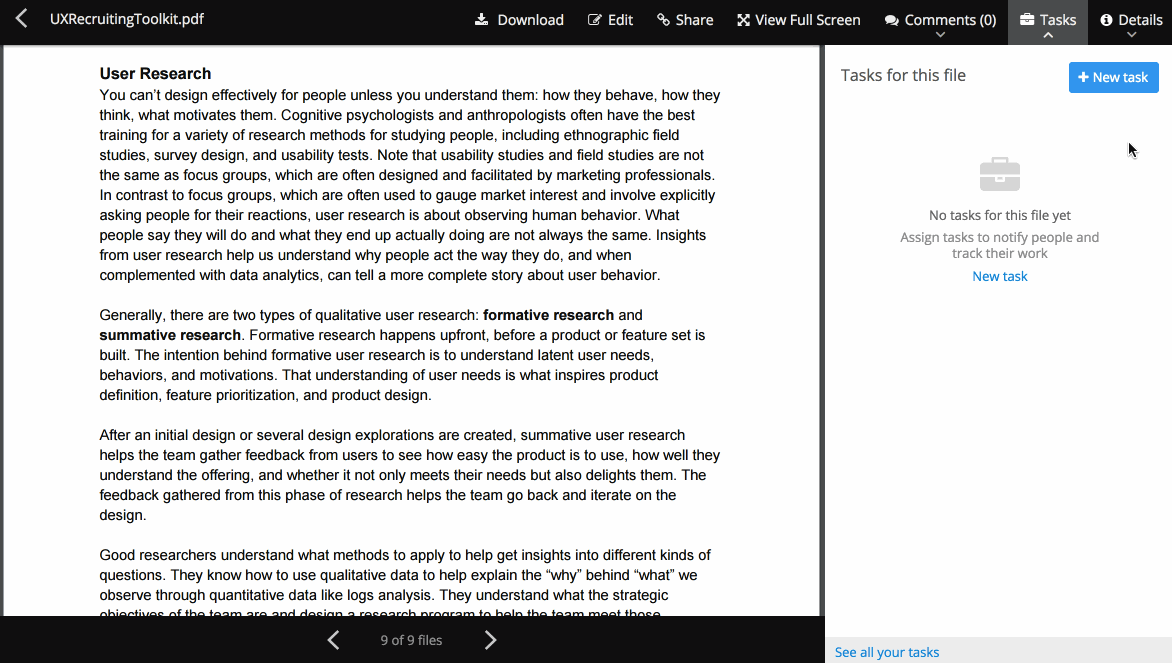Click the Edit pencil icon
Image resolution: width=1172 pixels, height=663 pixels.
click(x=595, y=20)
